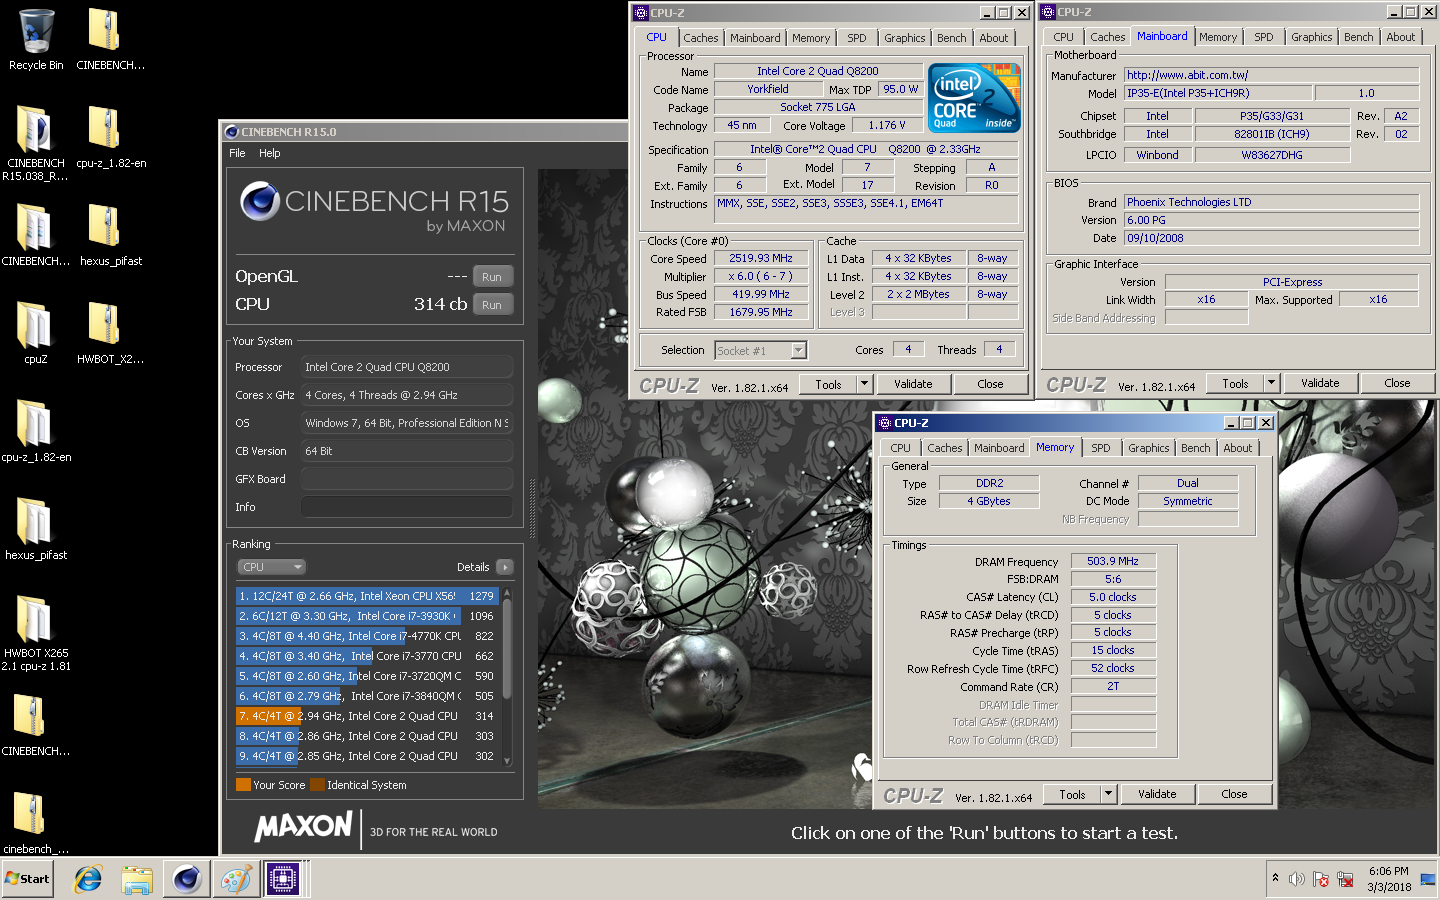Switch to Cinebench via taskbar icon

pyautogui.click(x=186, y=879)
